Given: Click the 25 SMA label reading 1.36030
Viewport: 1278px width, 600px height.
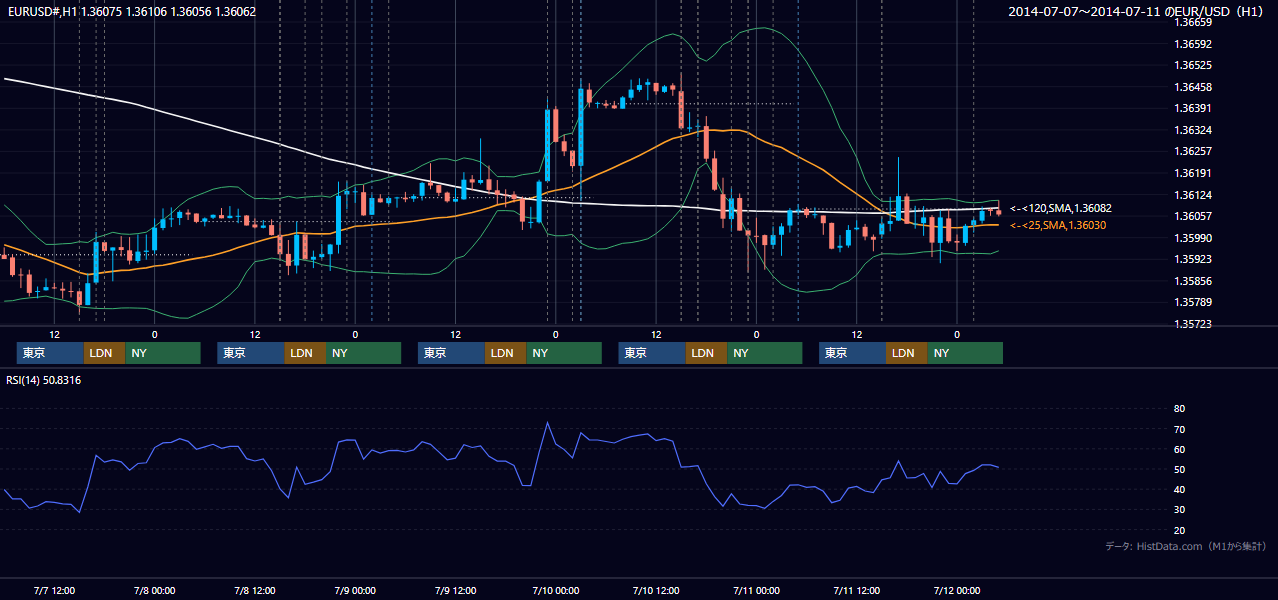Looking at the screenshot, I should point(1058,226).
